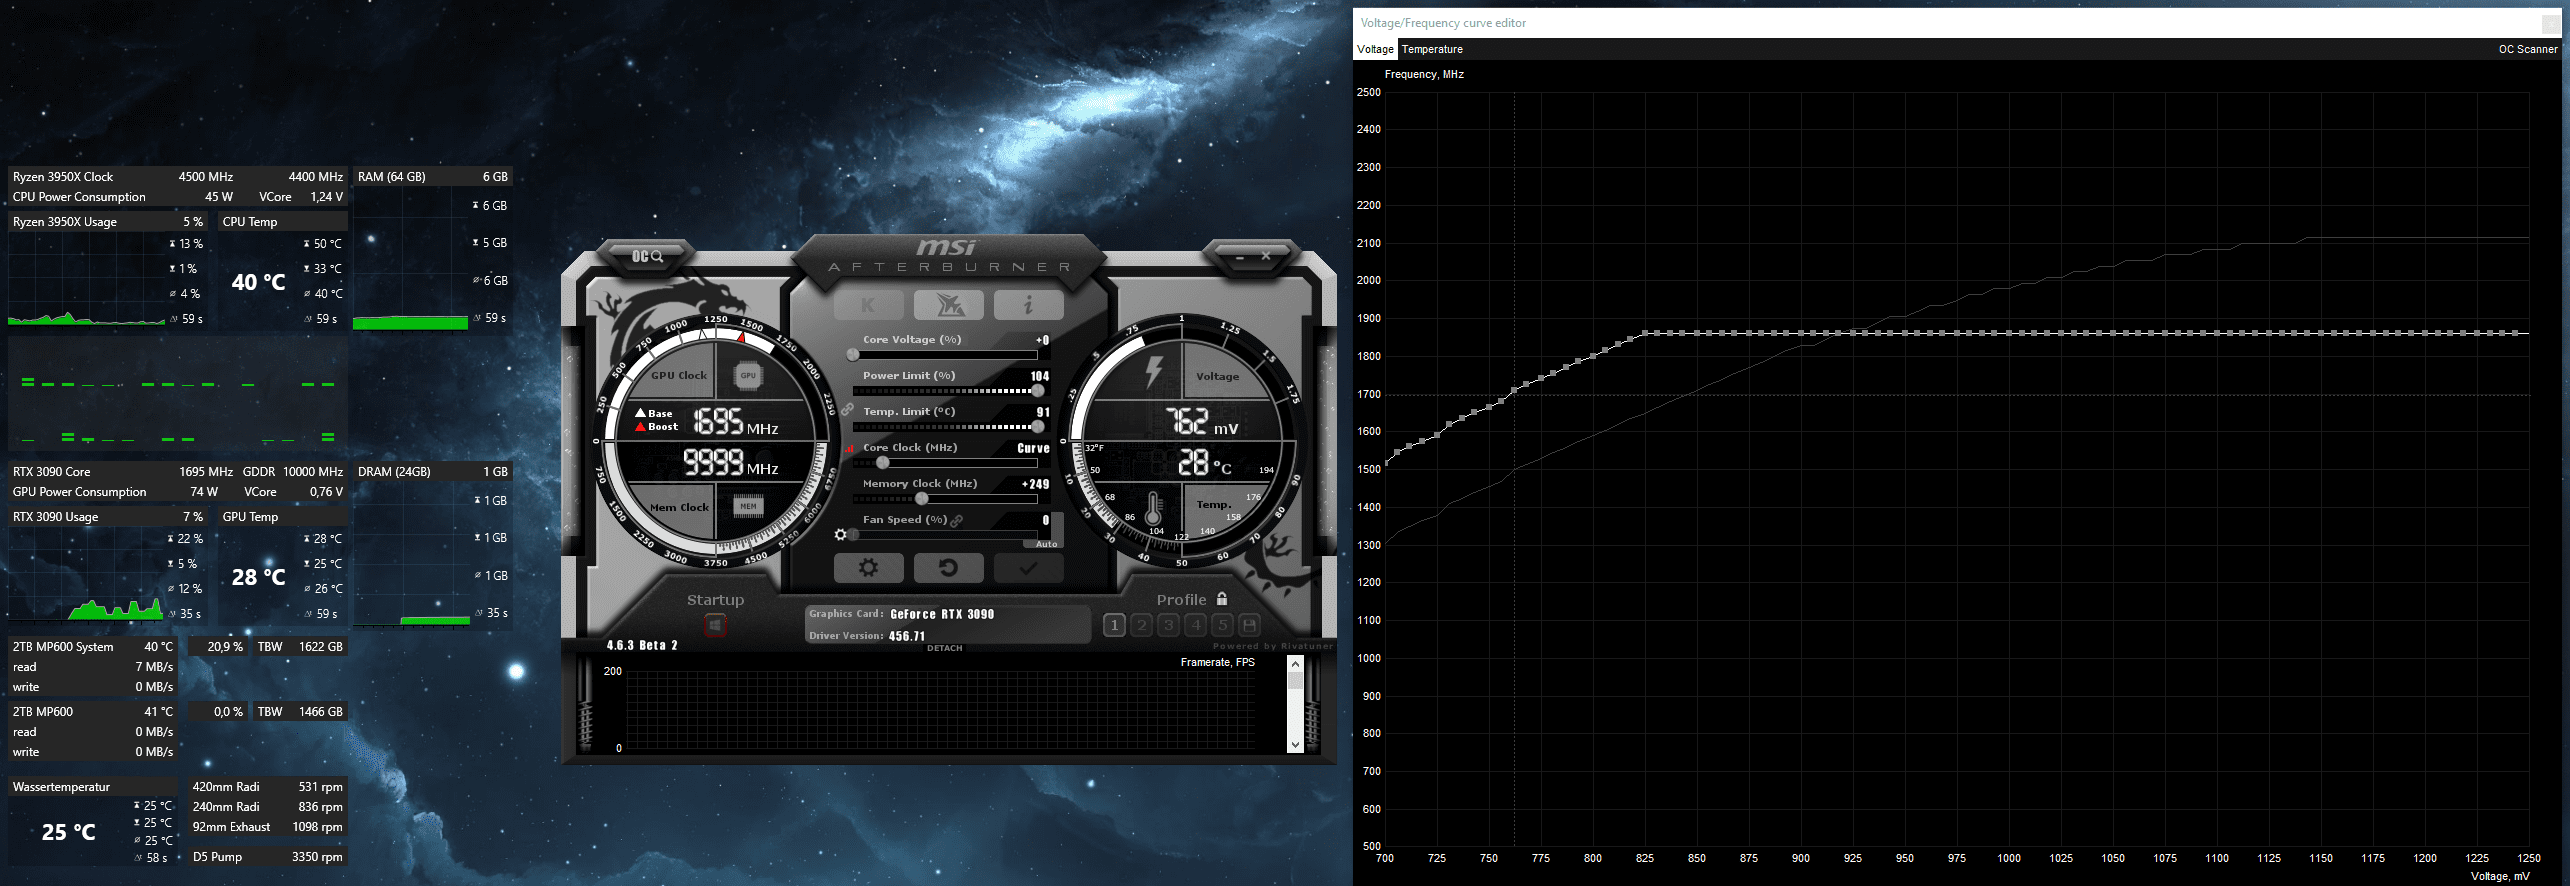
Task: Click the MEM chip icon in the clock gauge
Action: [748, 506]
